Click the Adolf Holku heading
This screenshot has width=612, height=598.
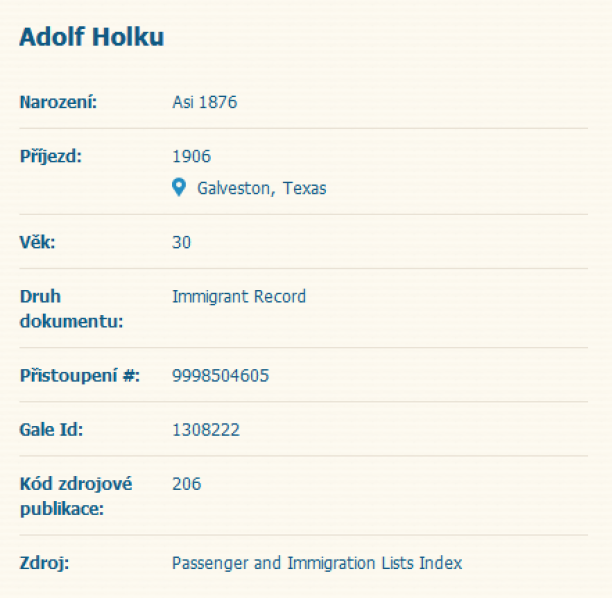[x=91, y=37]
